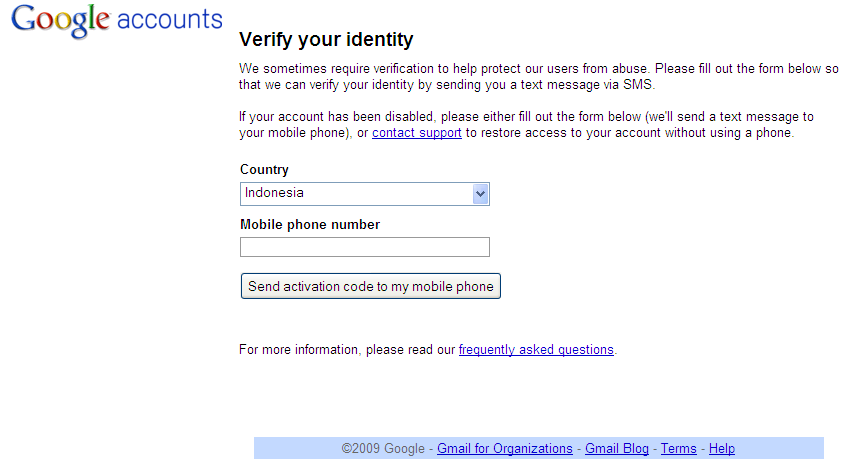Click the "Verify your identity" heading
This screenshot has height=470, width=850.
(326, 40)
